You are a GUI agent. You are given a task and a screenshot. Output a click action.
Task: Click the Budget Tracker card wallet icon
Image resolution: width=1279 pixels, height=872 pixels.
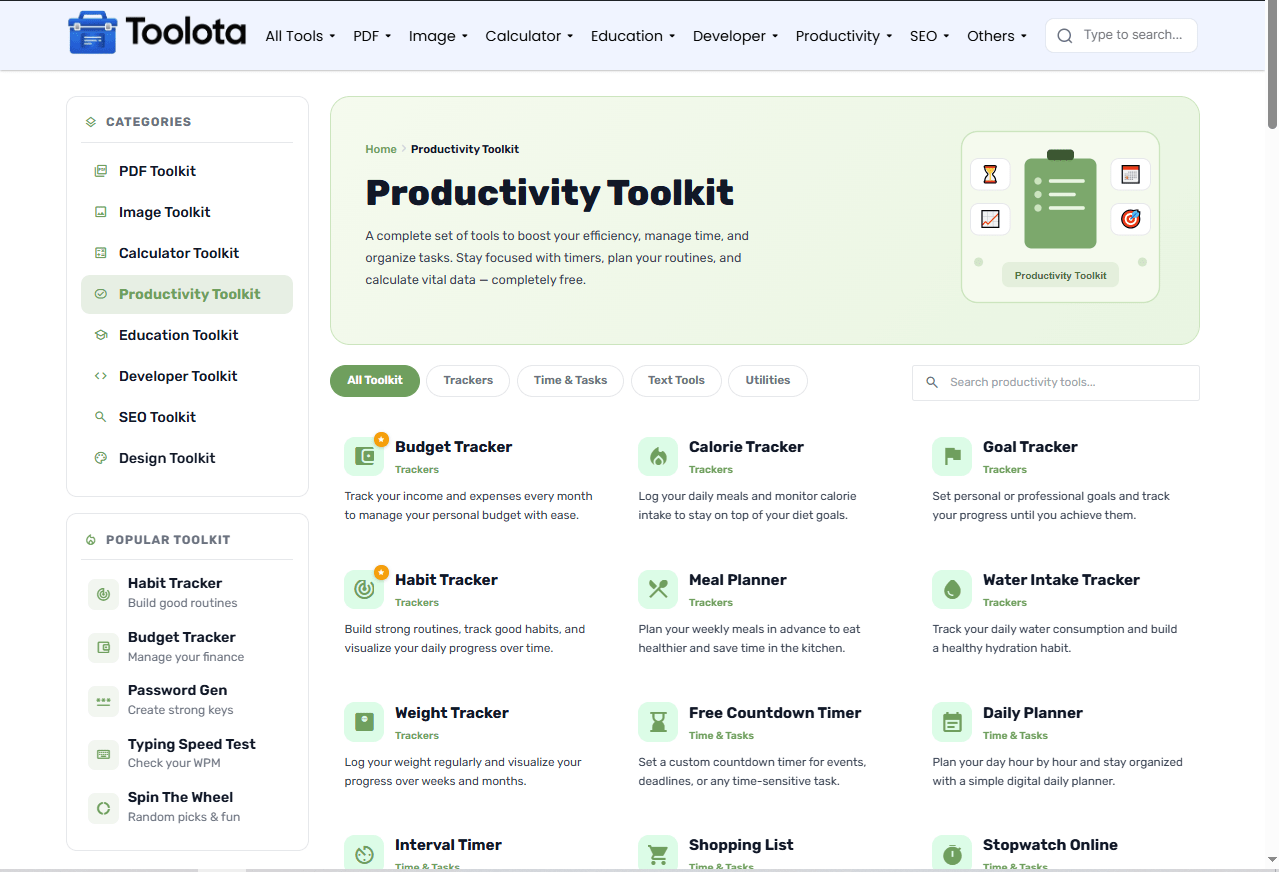click(x=364, y=456)
